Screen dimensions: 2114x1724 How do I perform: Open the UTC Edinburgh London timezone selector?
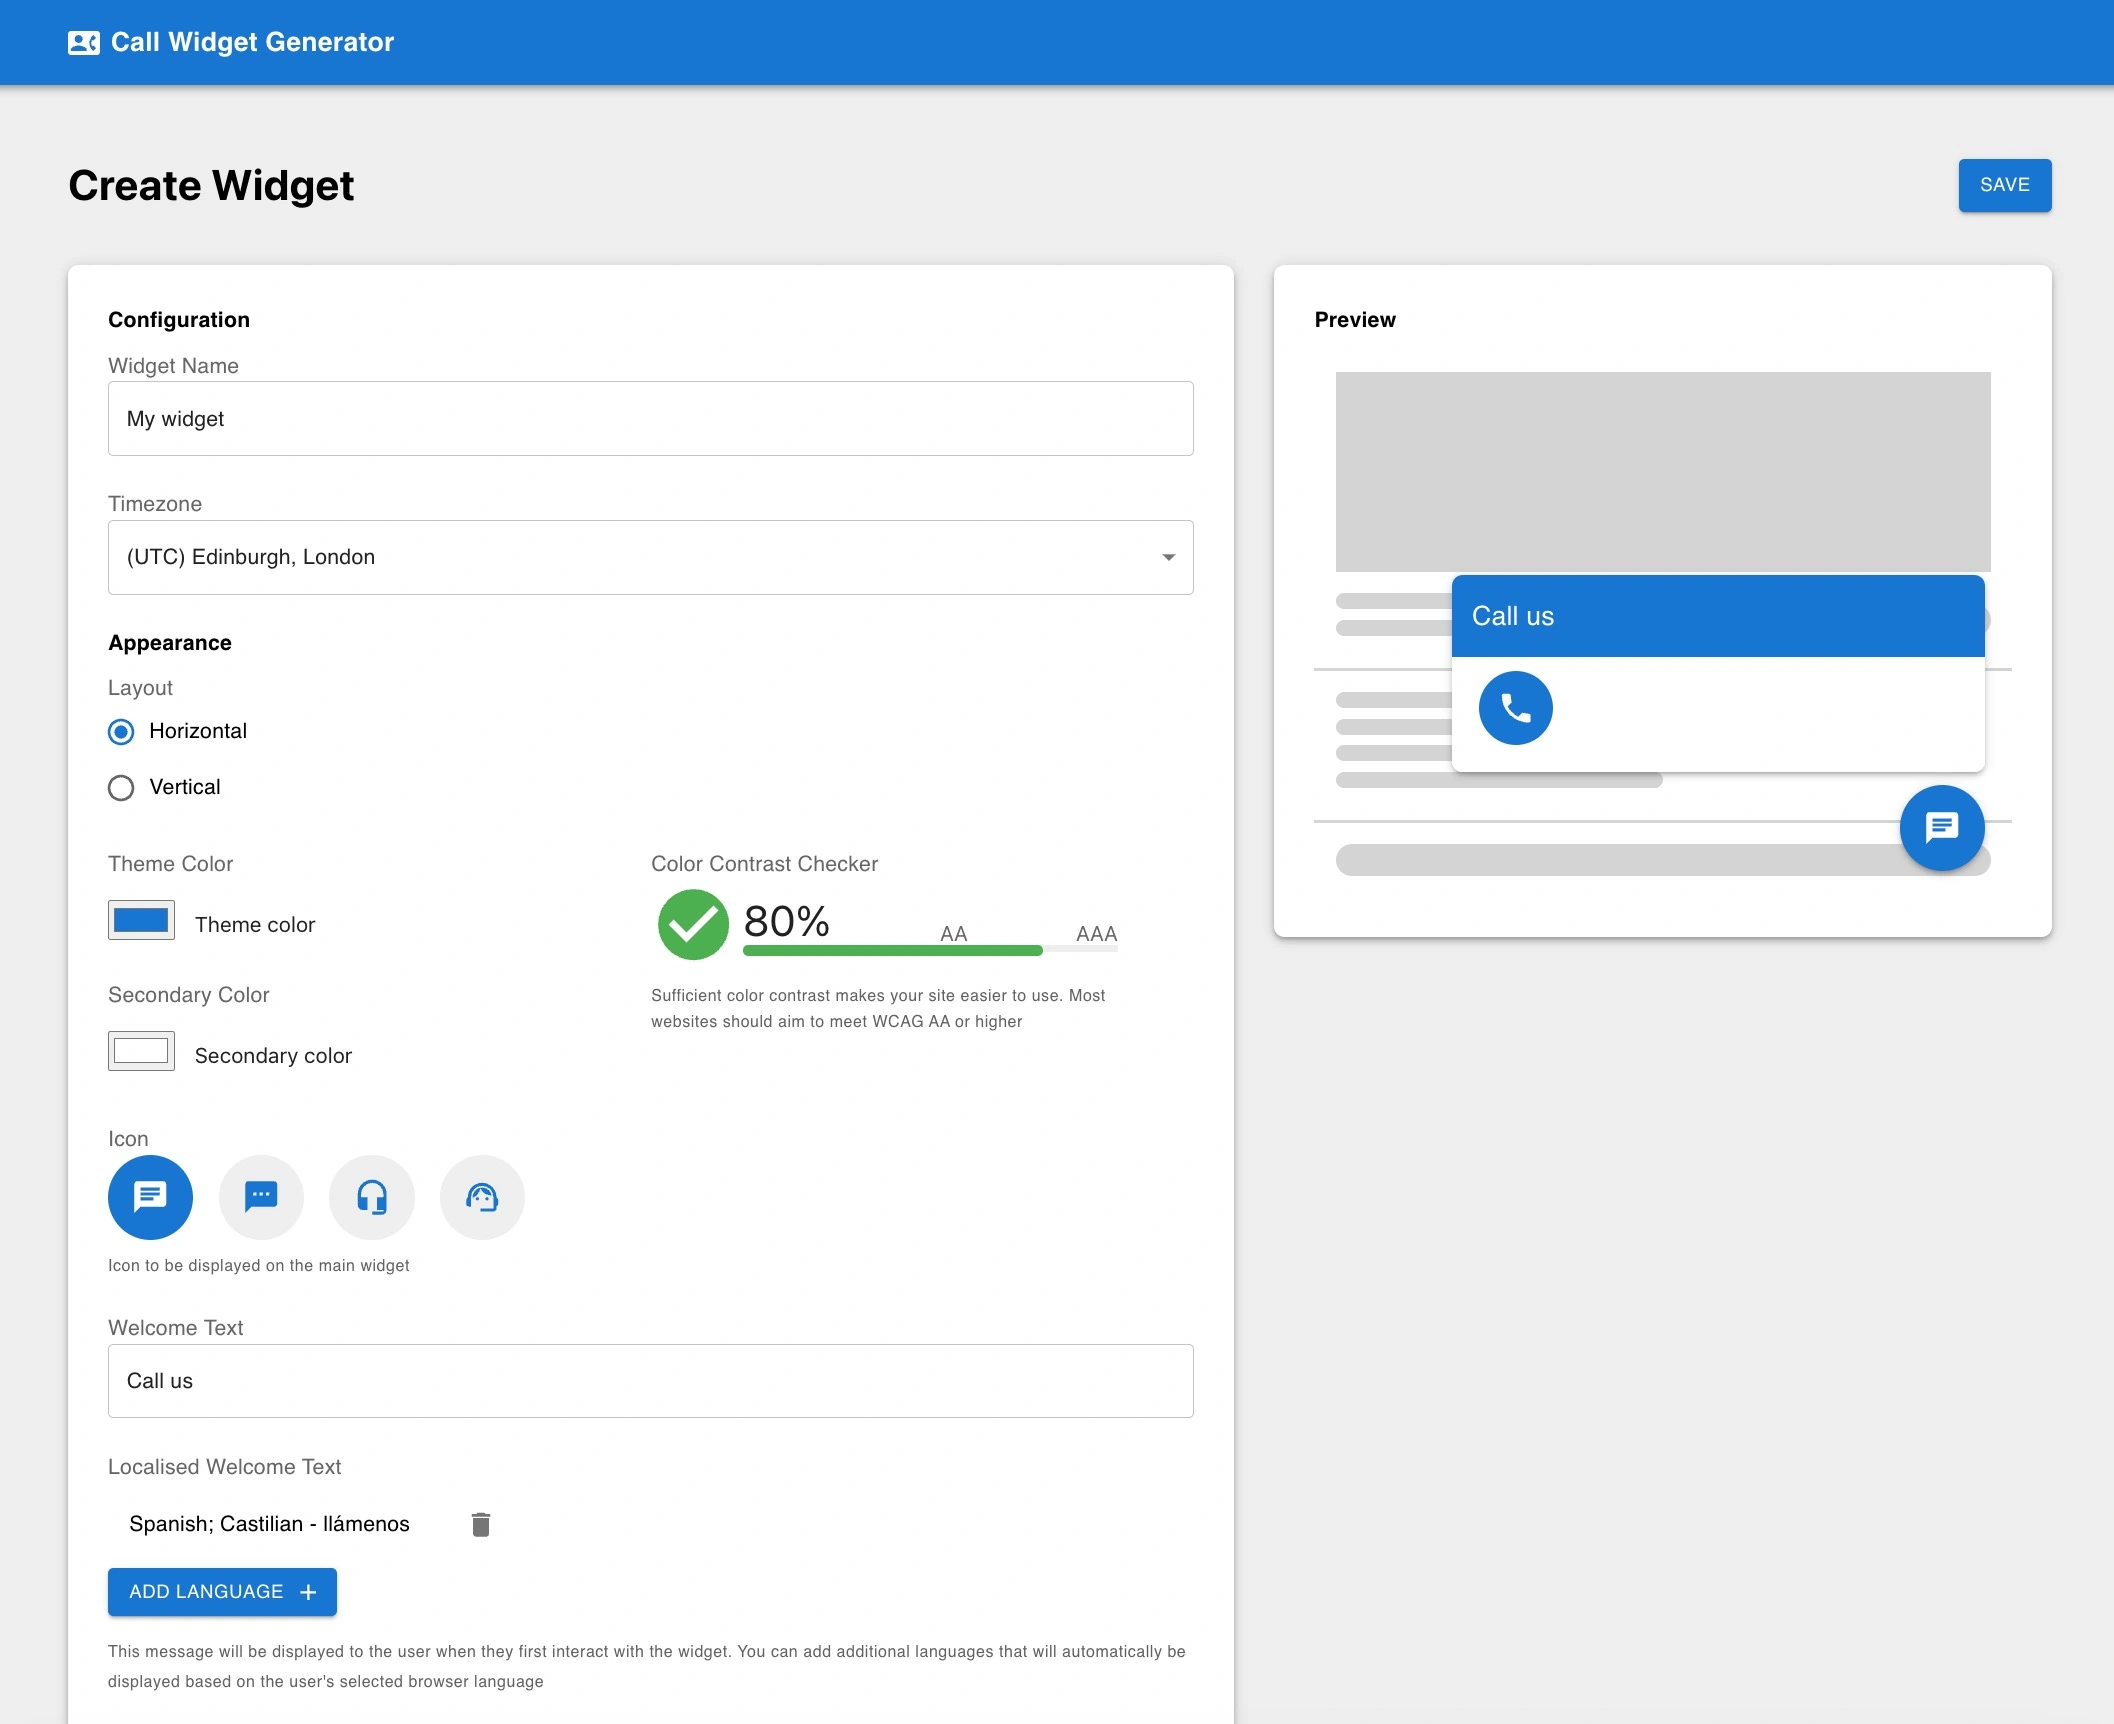pyautogui.click(x=650, y=557)
